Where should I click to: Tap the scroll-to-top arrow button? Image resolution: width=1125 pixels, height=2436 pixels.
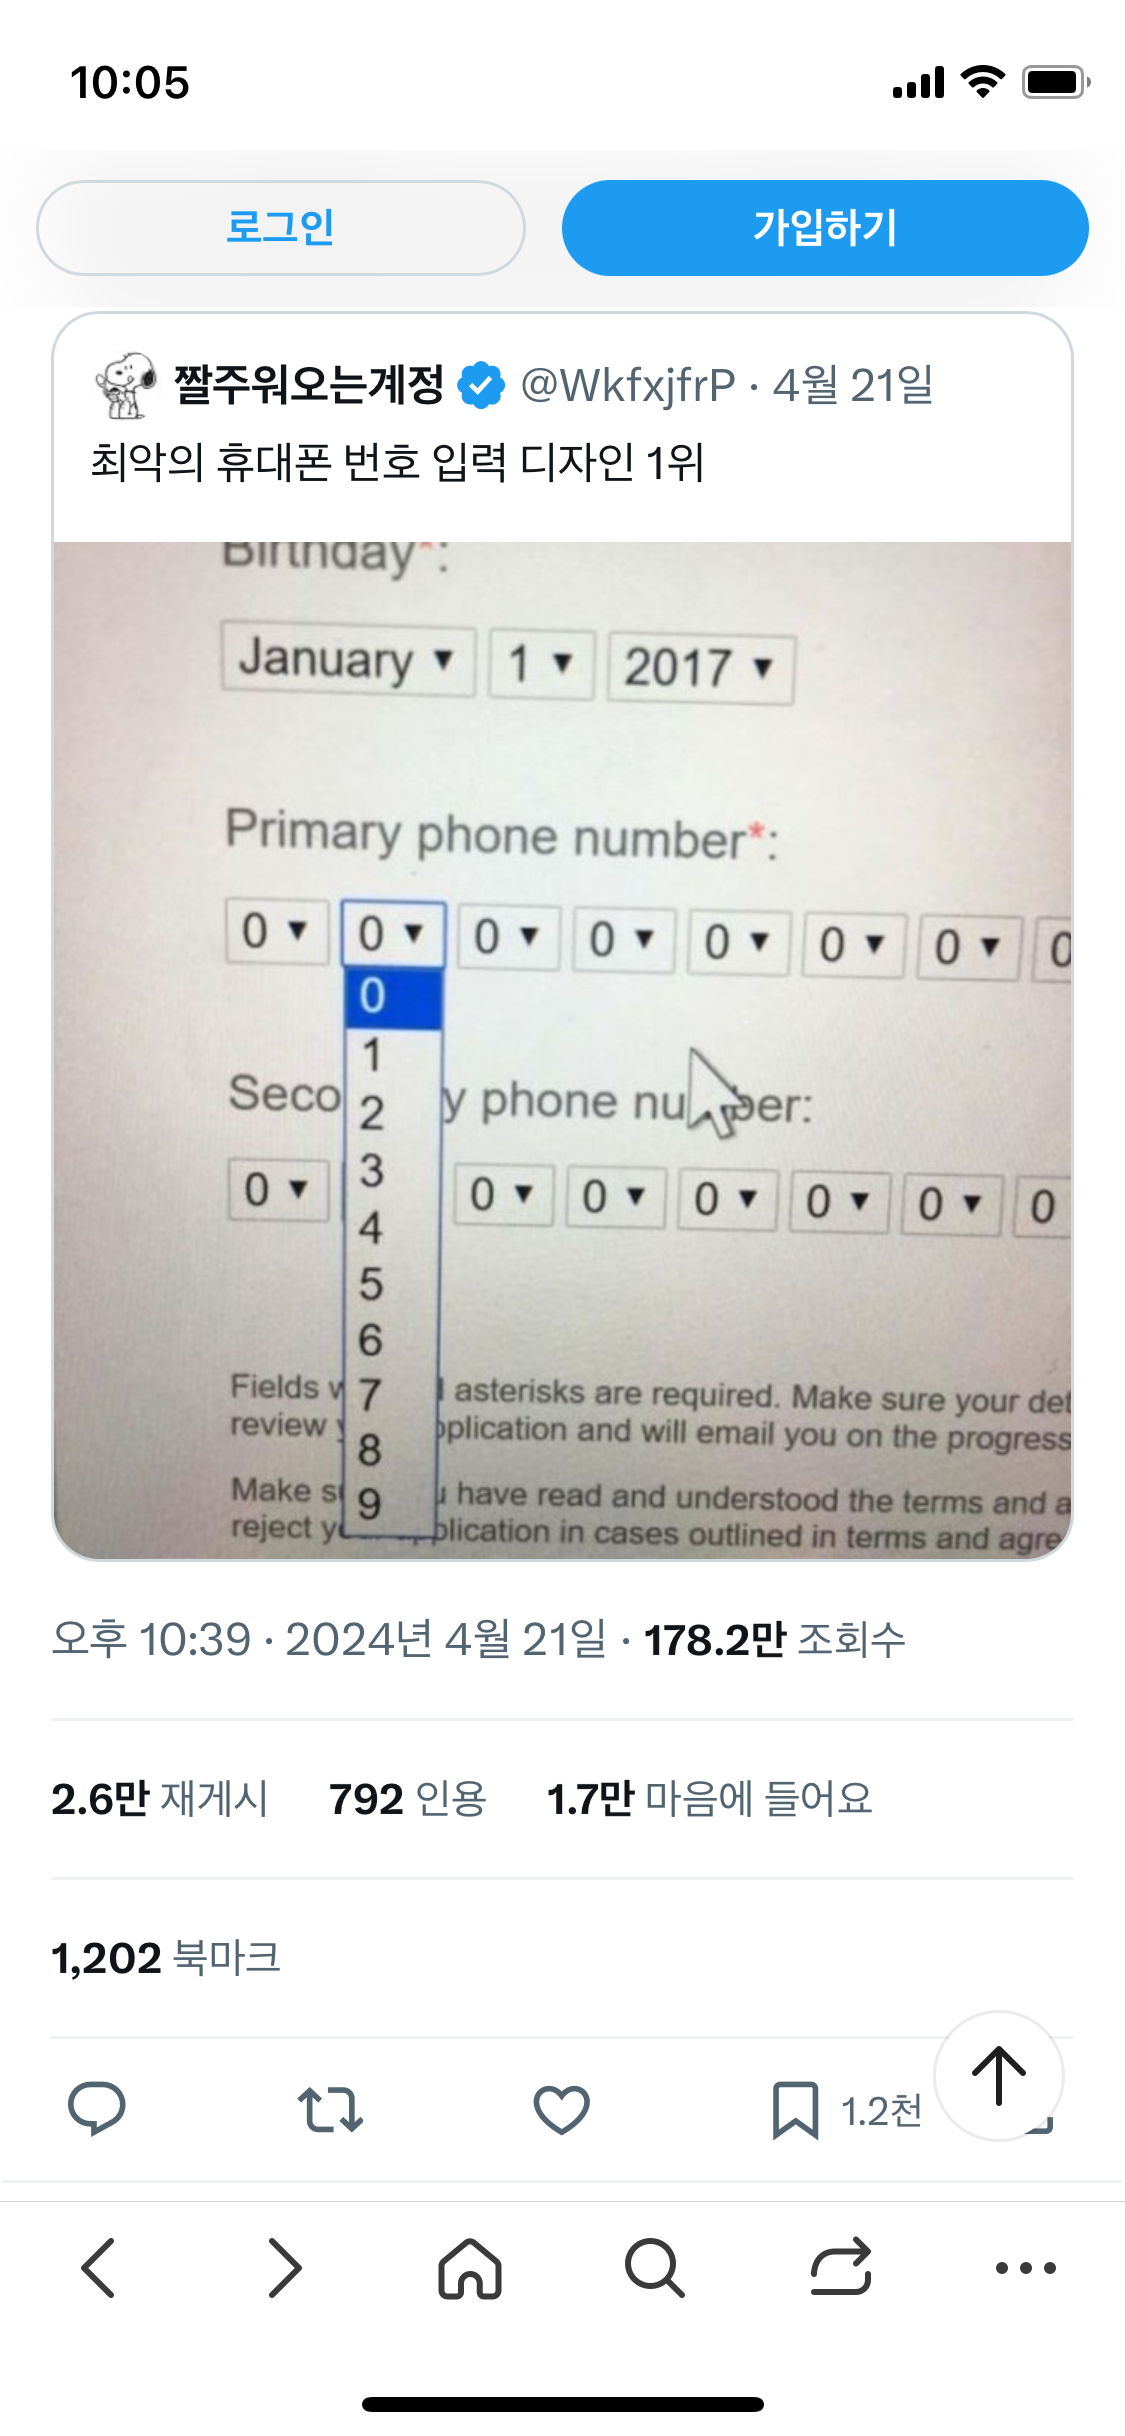(x=998, y=2075)
